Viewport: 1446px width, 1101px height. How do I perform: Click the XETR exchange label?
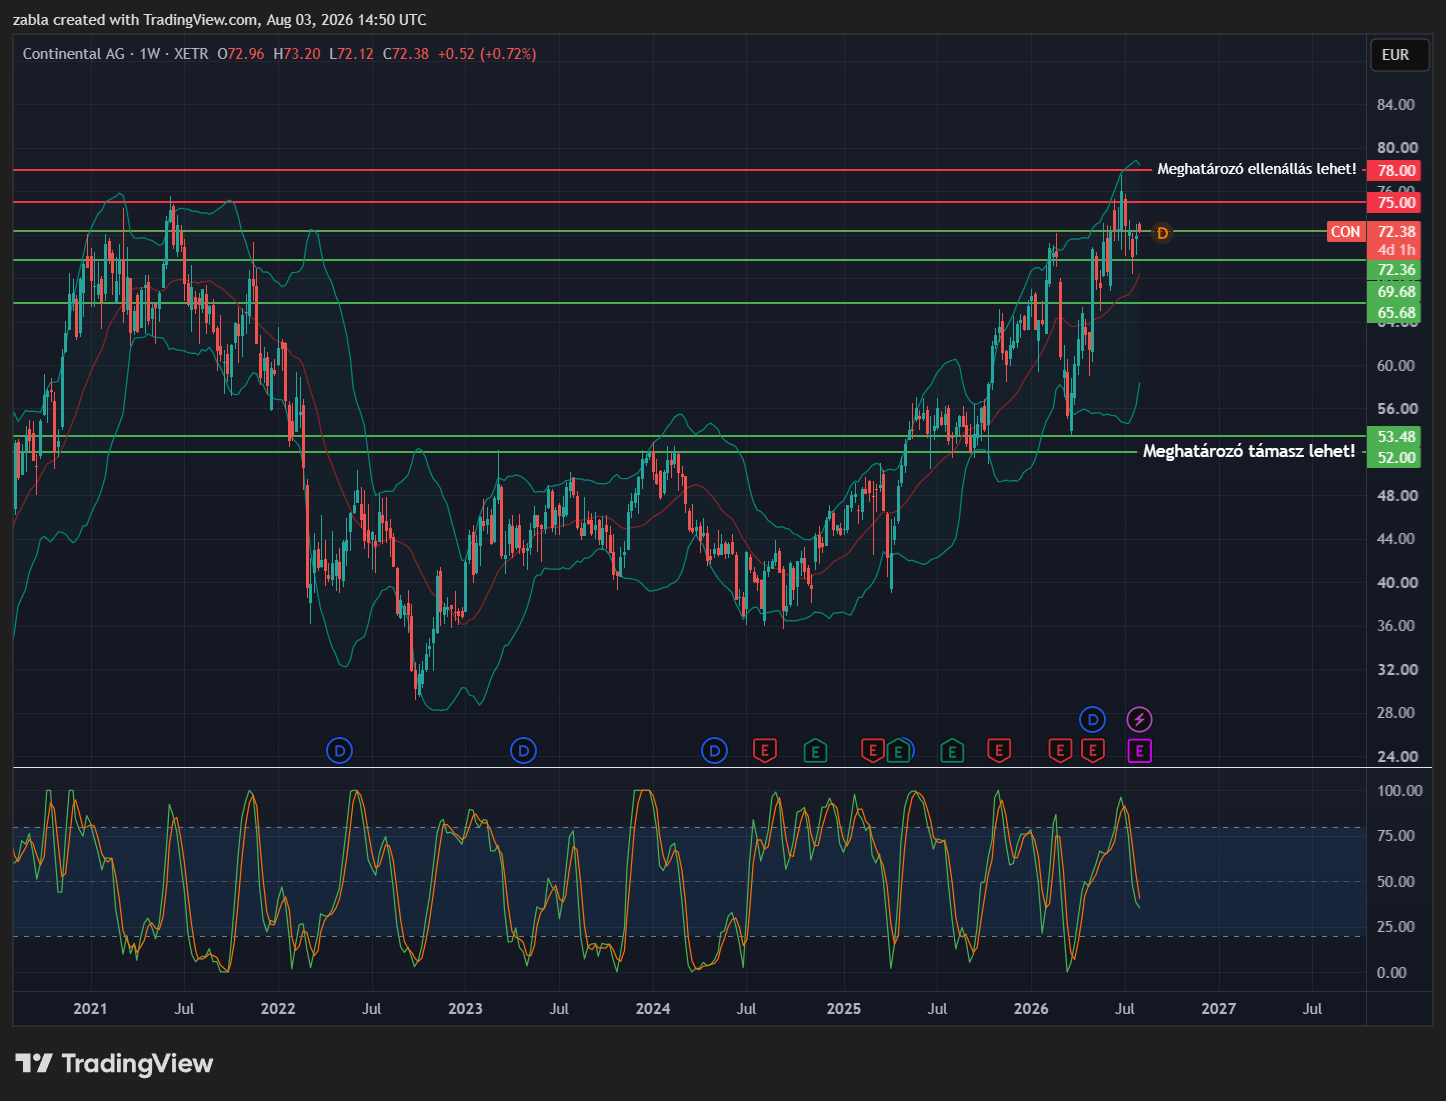pos(191,54)
